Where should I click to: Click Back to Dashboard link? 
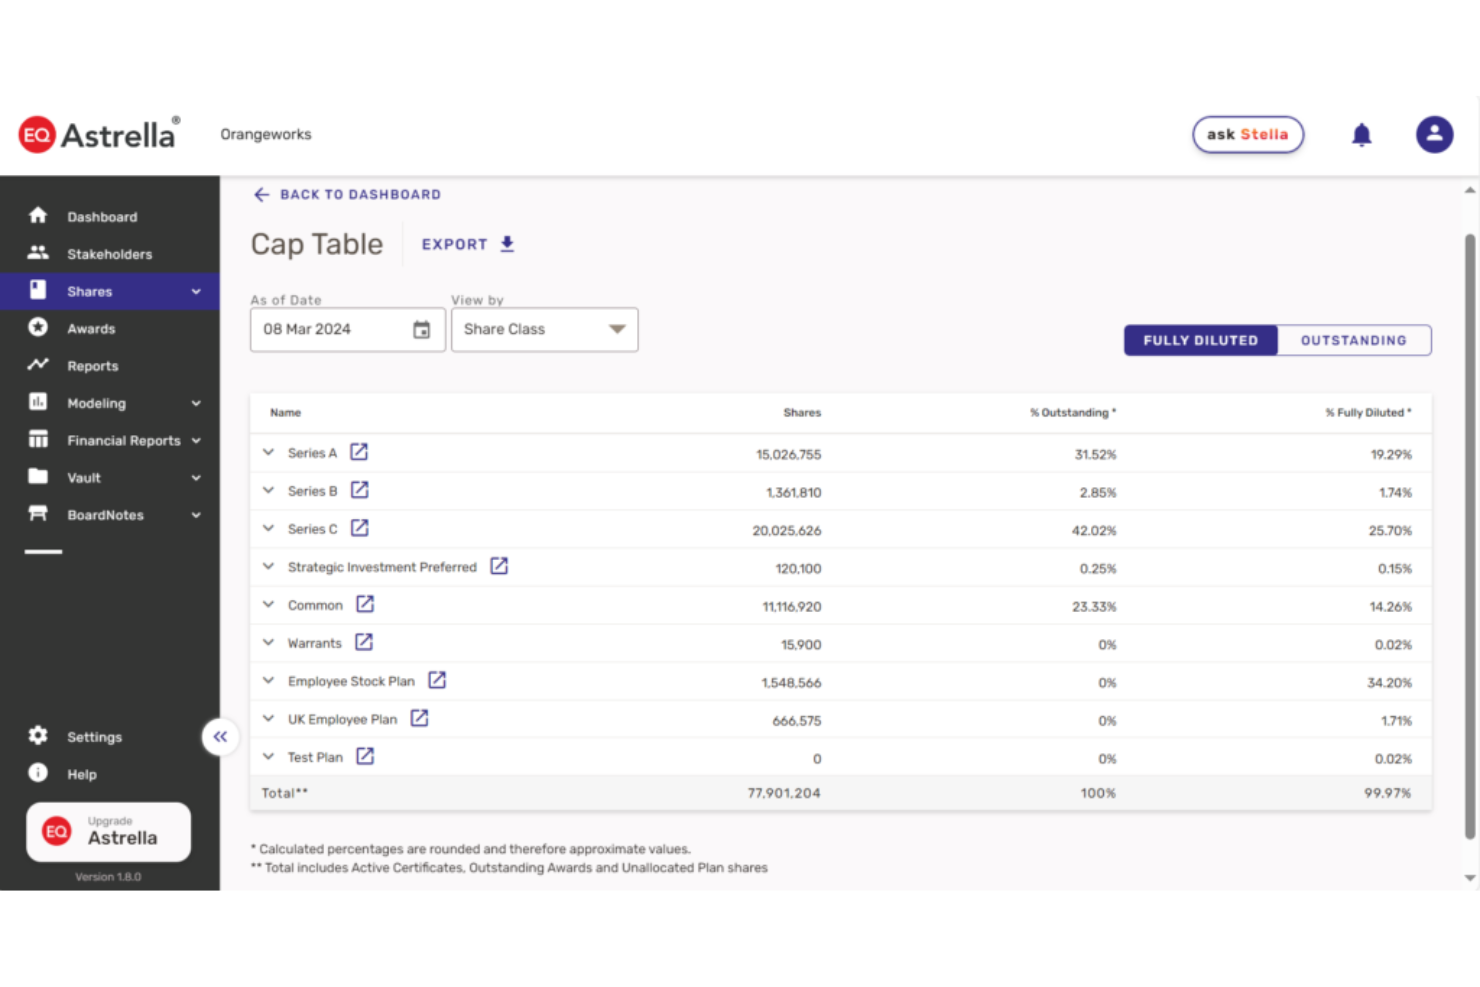coord(347,195)
